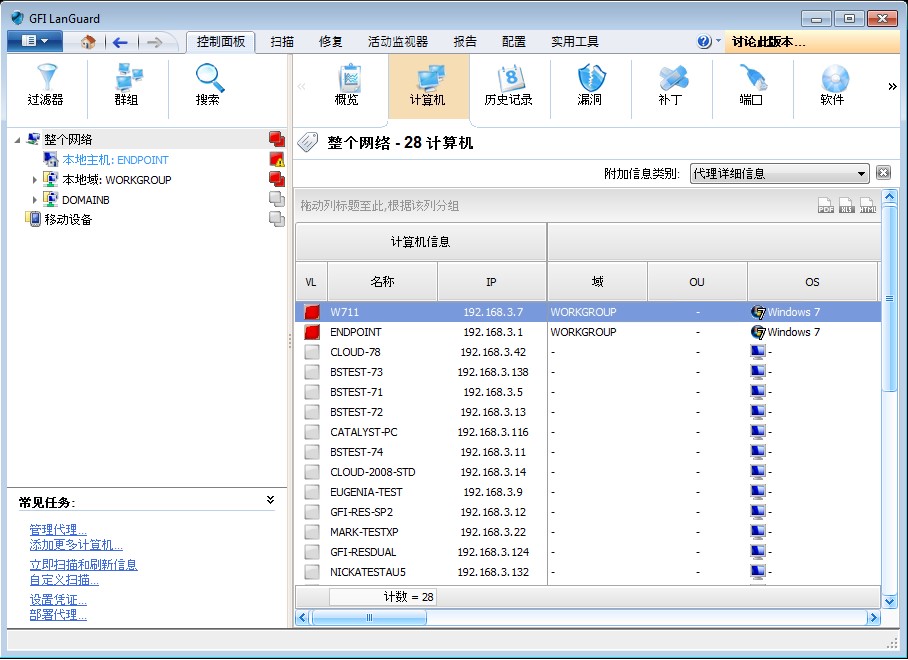Collapse the 常见任务 panel
Viewport: 908px width, 660px height.
pos(270,500)
